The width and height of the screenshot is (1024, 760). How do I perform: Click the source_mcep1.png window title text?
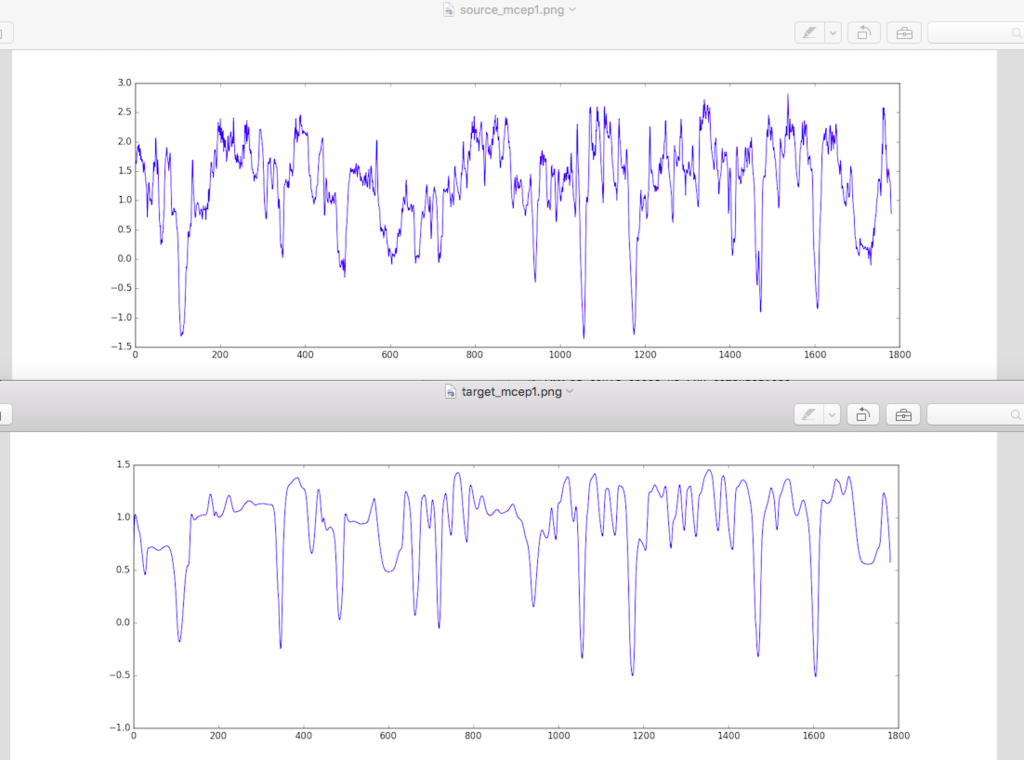pyautogui.click(x=512, y=10)
